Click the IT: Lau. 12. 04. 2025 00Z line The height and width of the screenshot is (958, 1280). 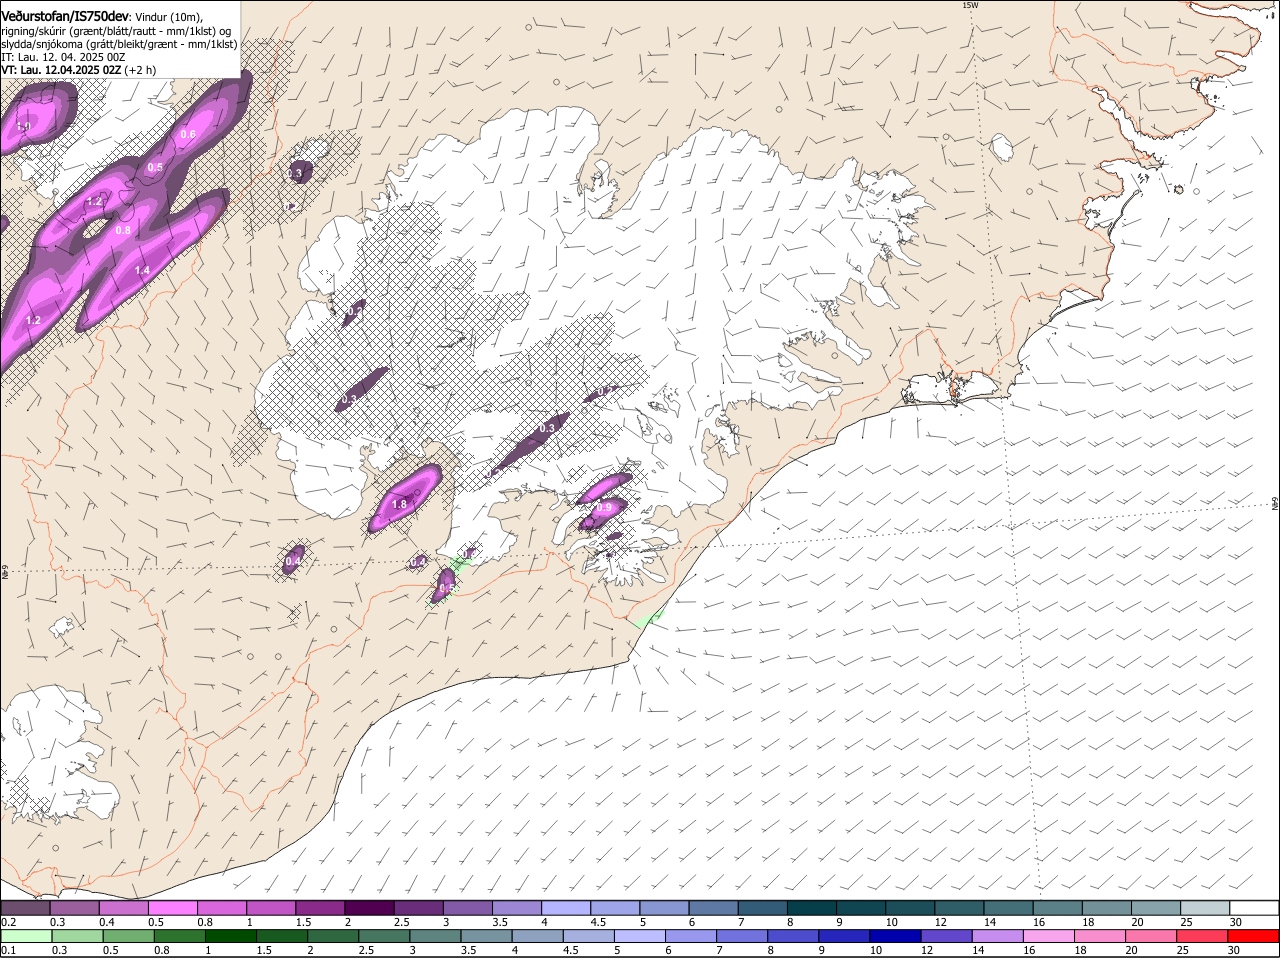click(x=63, y=57)
